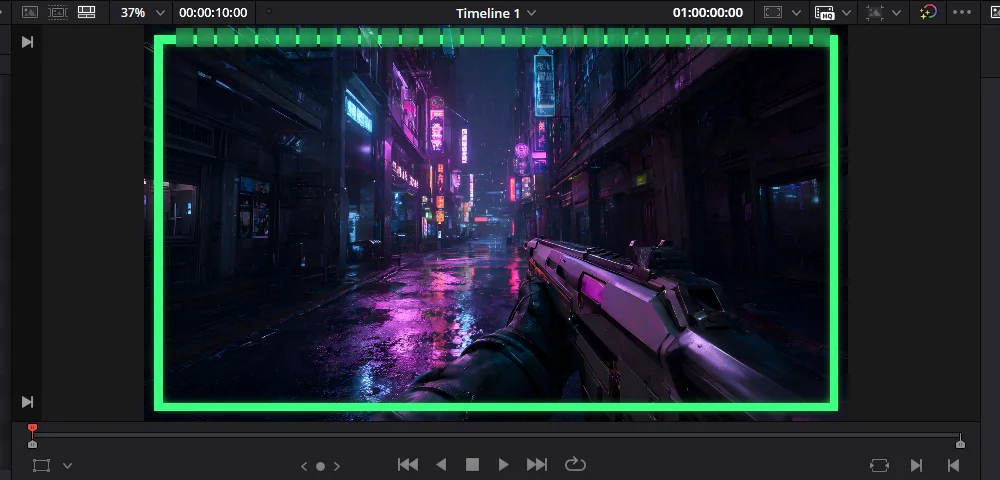Click the lower skip-to-end arrow icon
The width and height of the screenshot is (1000, 480).
(x=27, y=402)
